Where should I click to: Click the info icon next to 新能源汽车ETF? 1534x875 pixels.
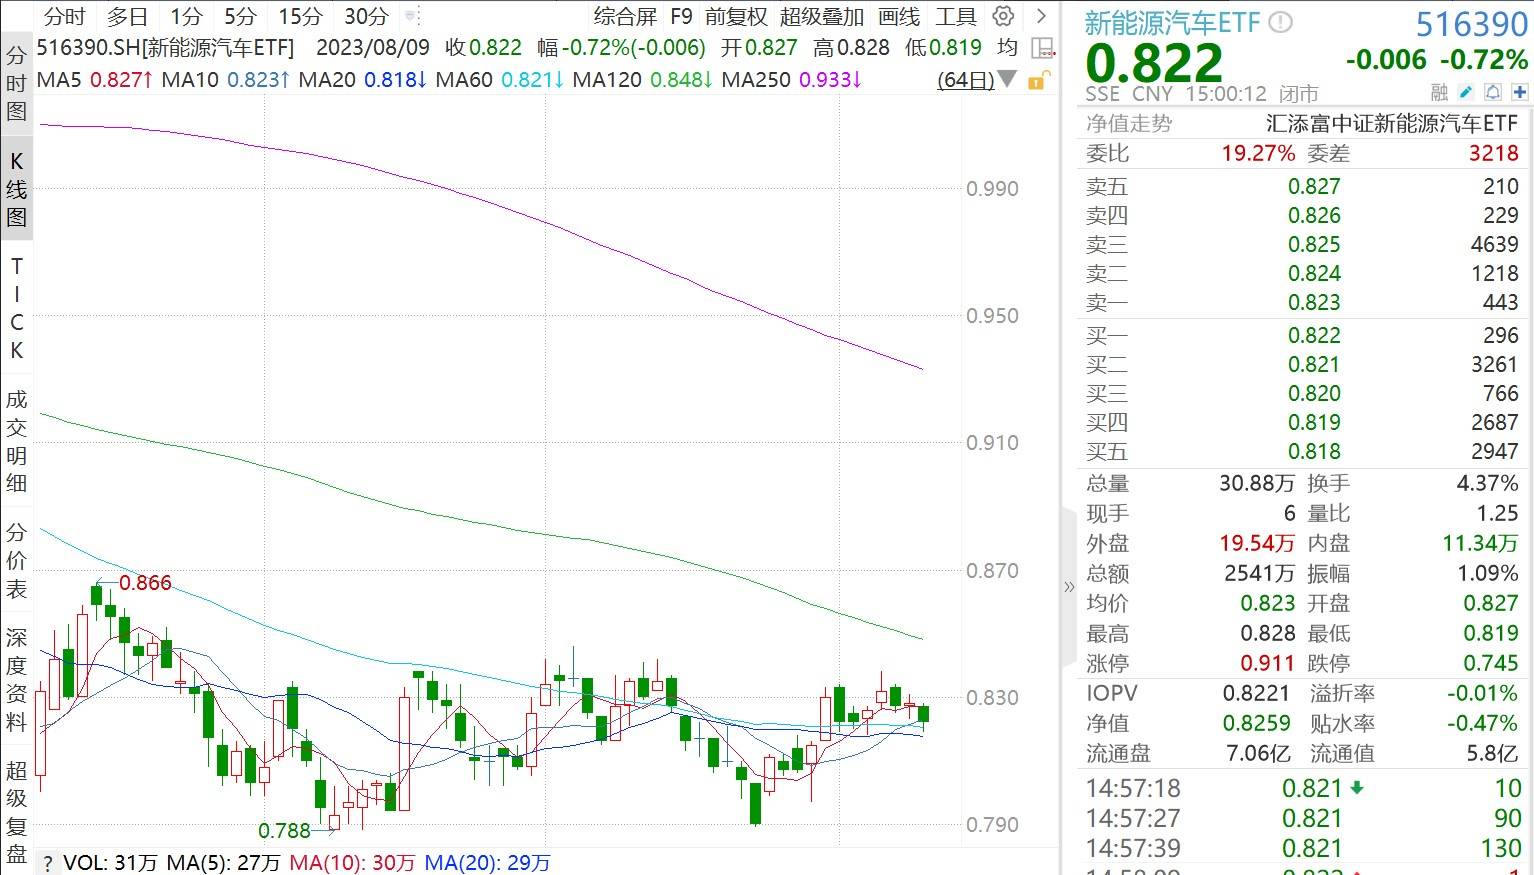coord(1281,22)
